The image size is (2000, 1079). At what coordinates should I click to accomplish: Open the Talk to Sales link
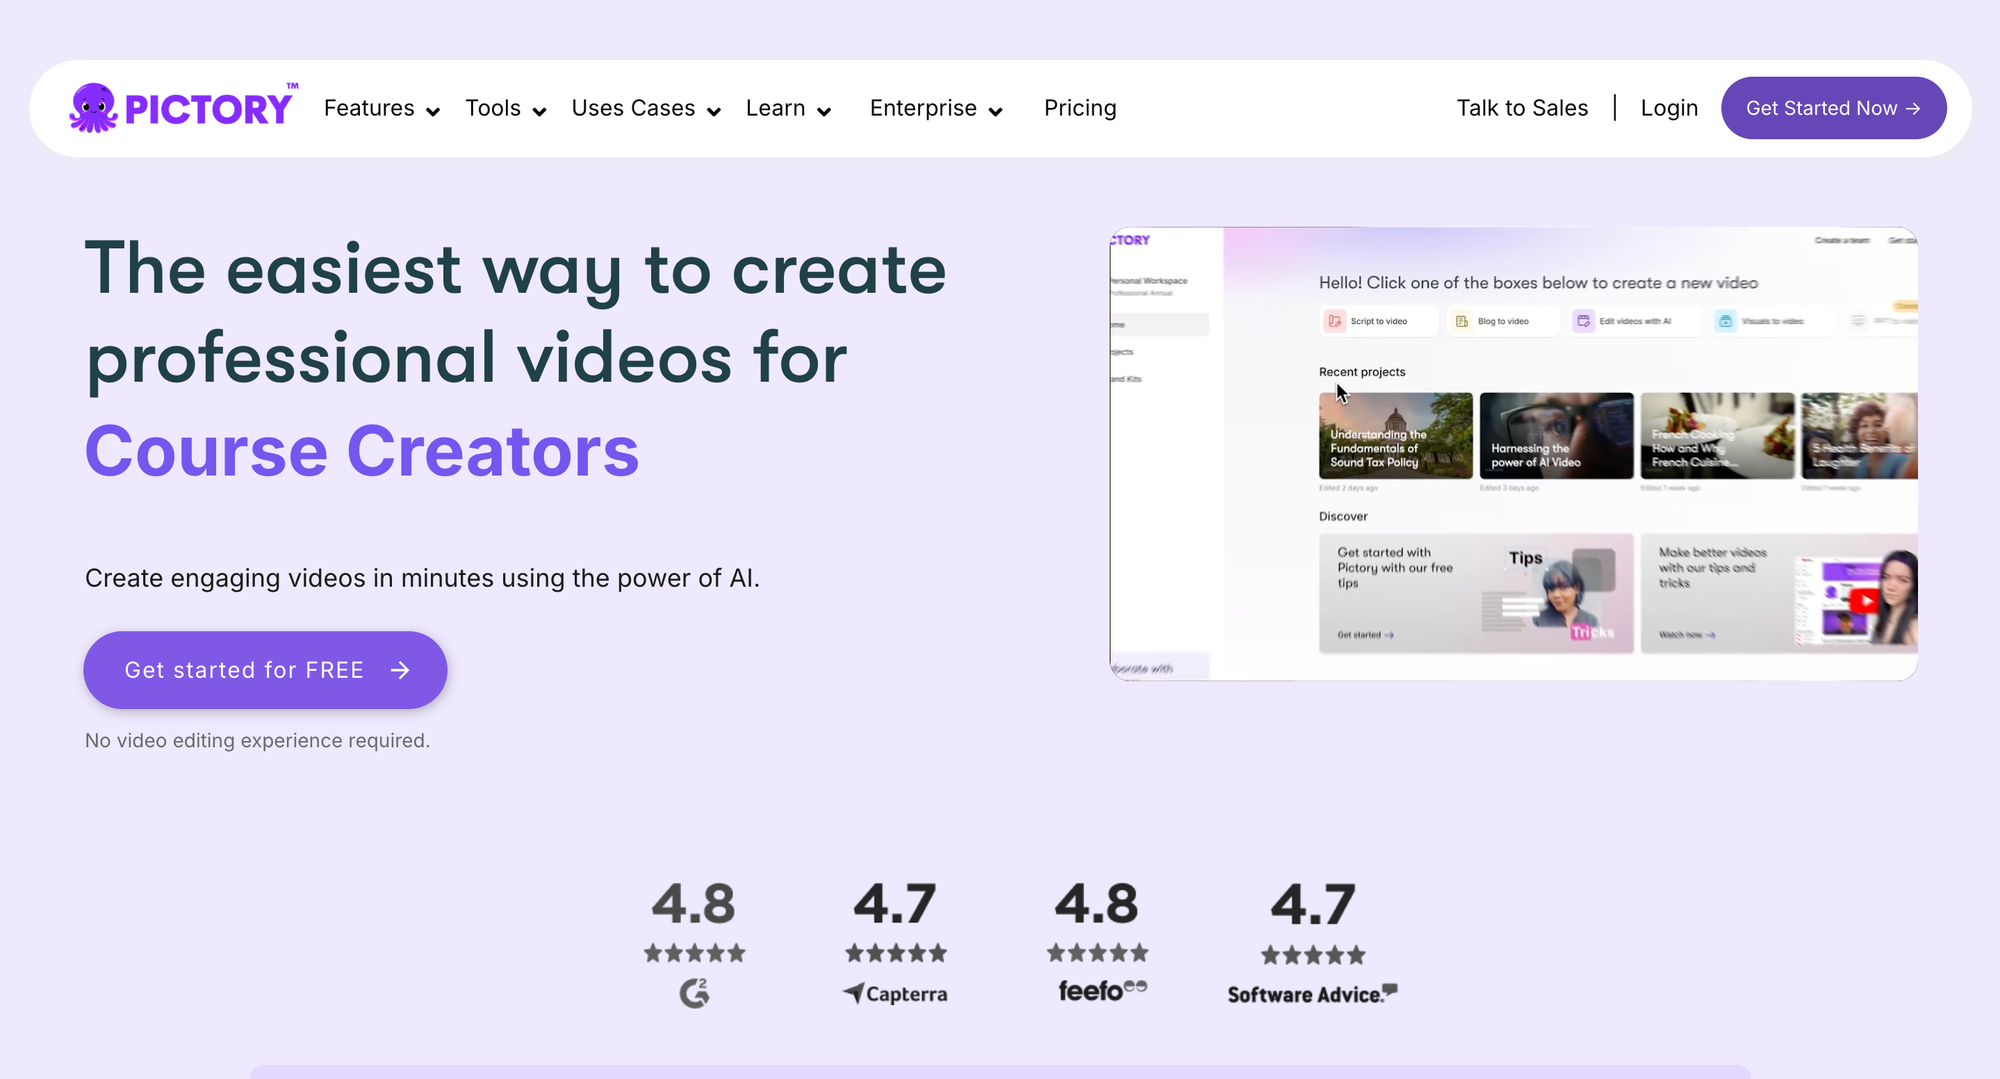(1522, 108)
